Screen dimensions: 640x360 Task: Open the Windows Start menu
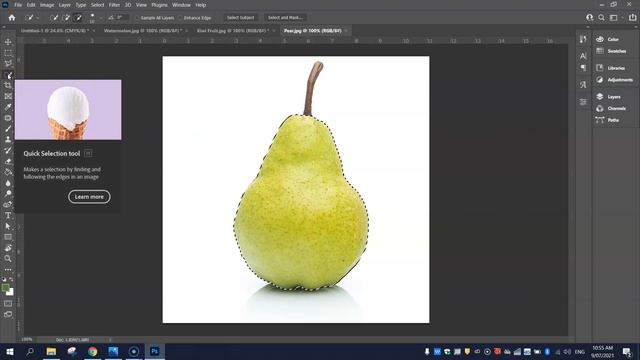(x=9, y=351)
